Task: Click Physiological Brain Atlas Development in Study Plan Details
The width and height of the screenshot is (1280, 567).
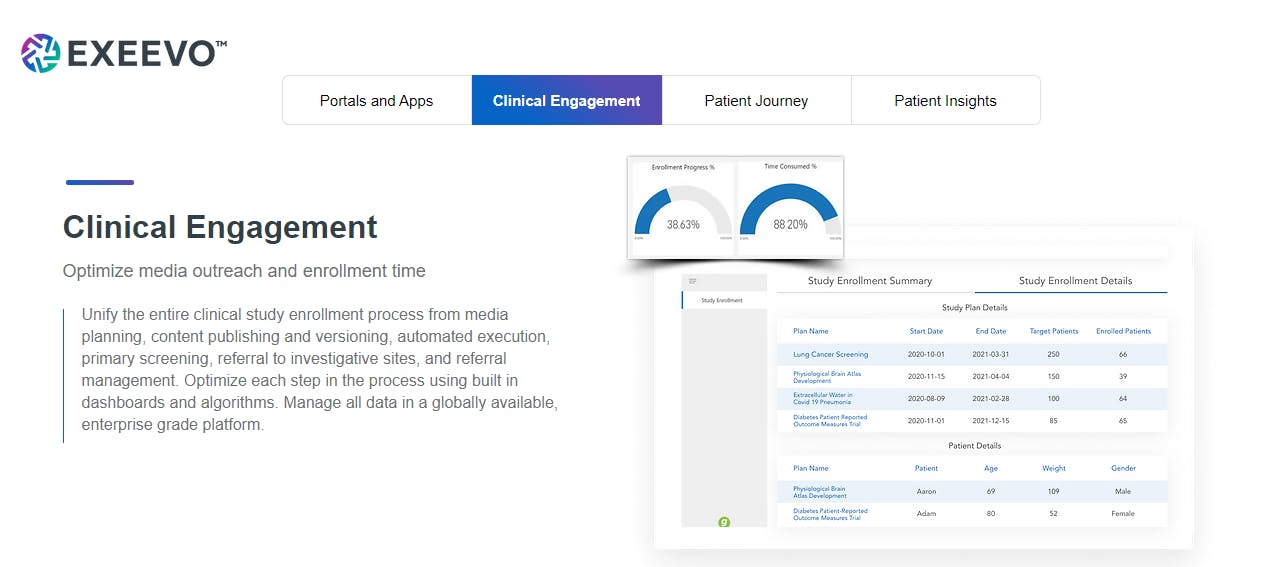Action: click(x=827, y=377)
